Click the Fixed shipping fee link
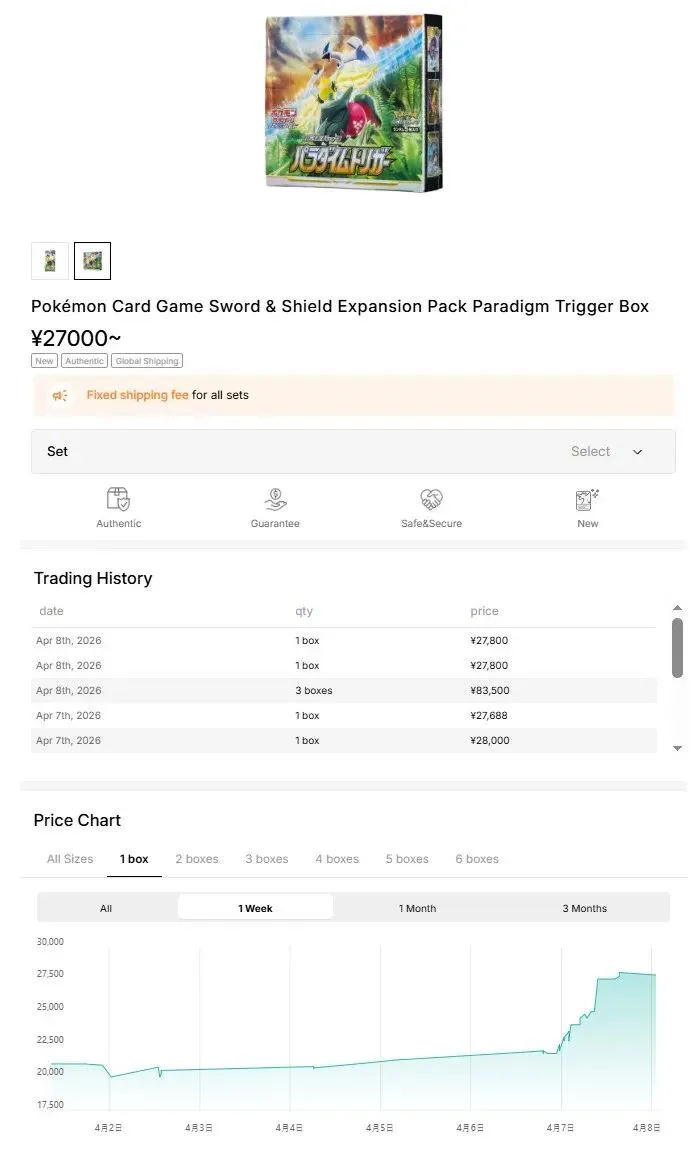The image size is (700, 1158). (x=137, y=395)
